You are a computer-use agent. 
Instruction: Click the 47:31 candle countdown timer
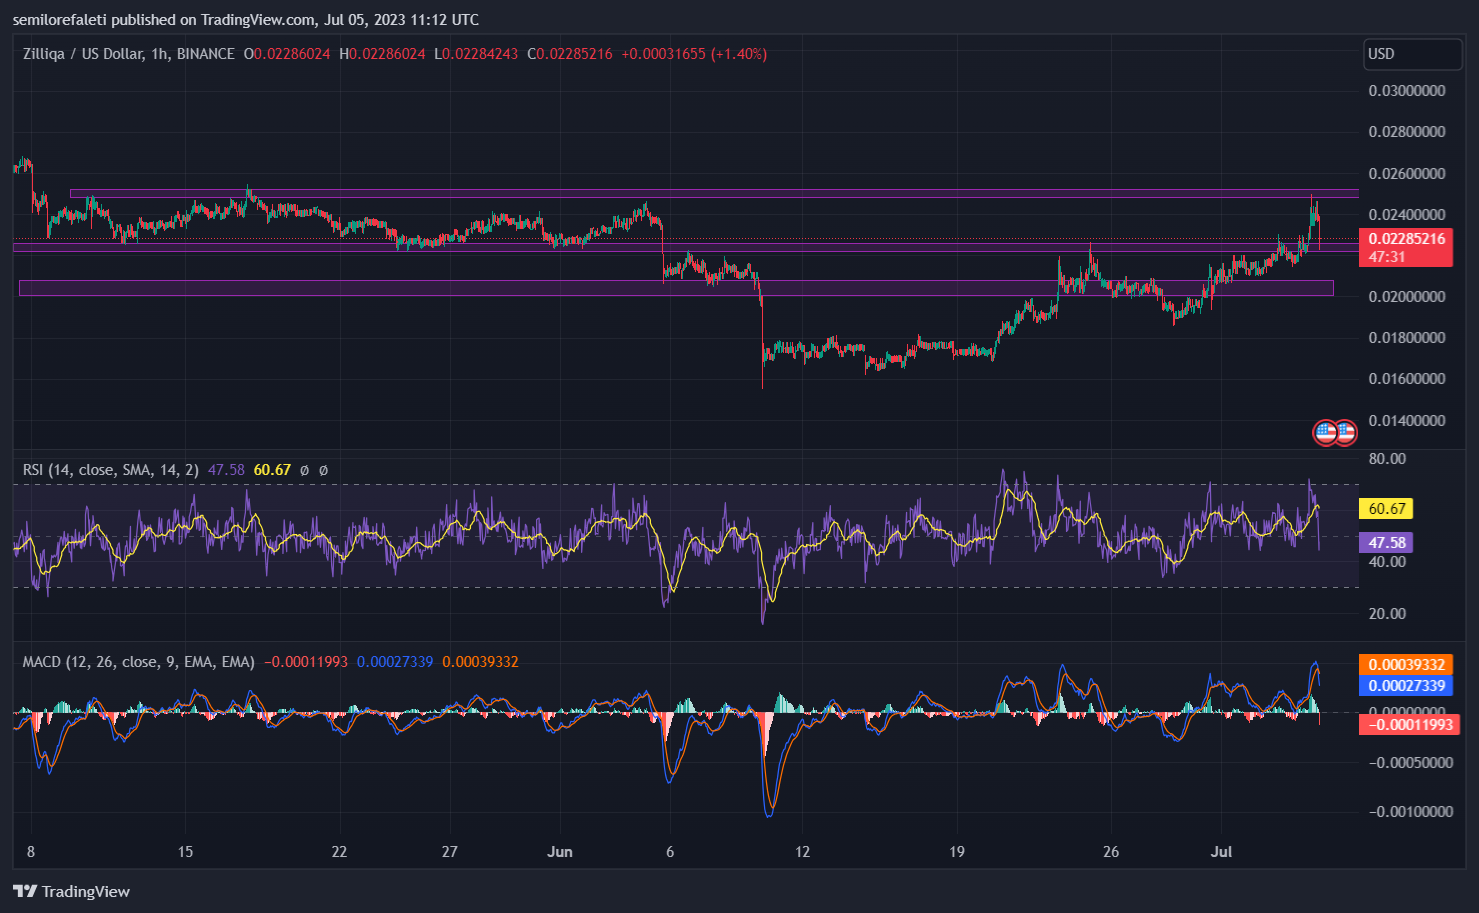1387,257
